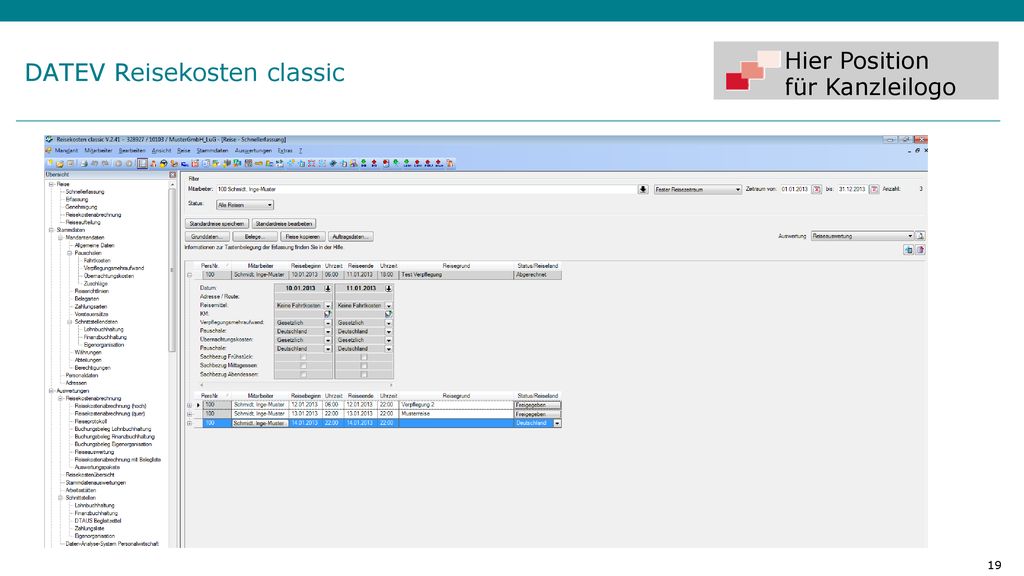1024x576 pixels.
Task: Tick Sachbezug Mittagessen checkbox for 11.01.2013
Action: (364, 366)
